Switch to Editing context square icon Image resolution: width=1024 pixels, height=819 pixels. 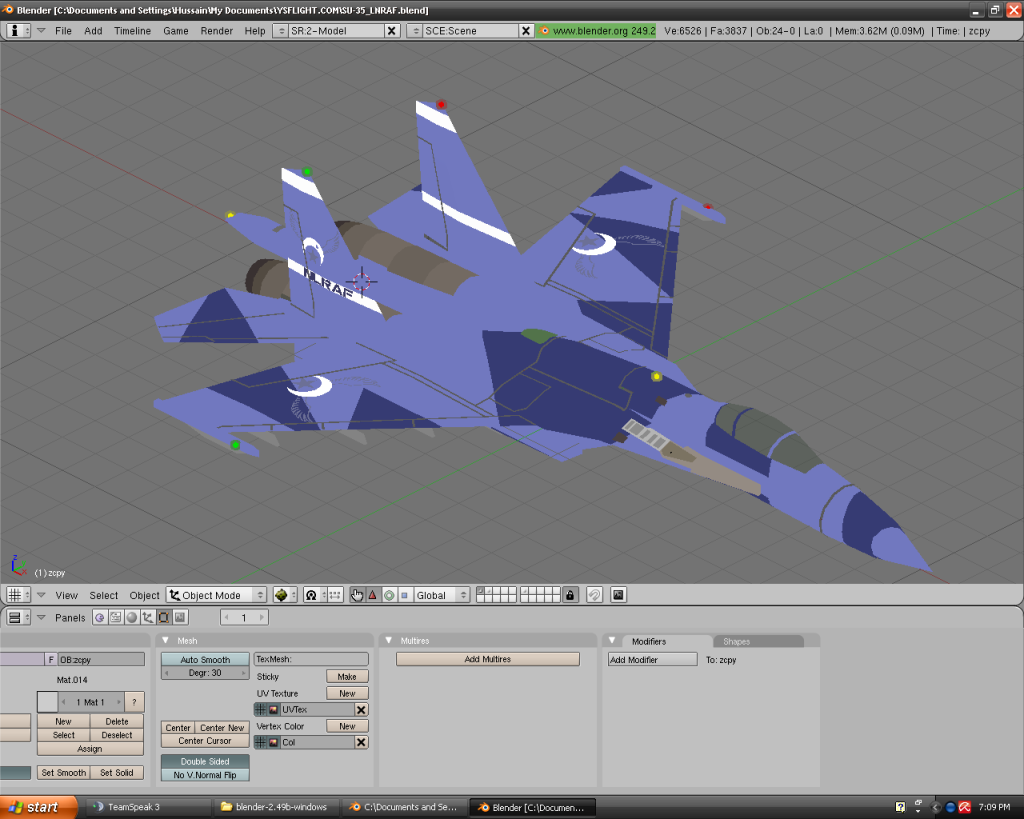coord(164,617)
